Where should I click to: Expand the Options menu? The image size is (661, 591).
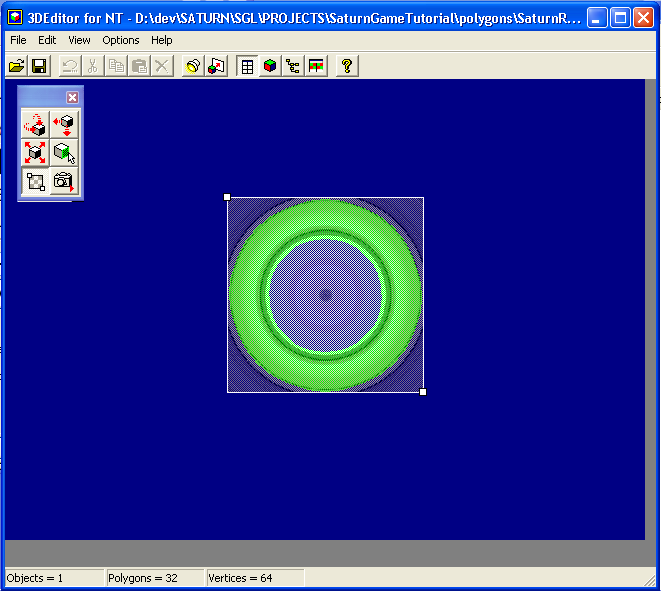121,40
